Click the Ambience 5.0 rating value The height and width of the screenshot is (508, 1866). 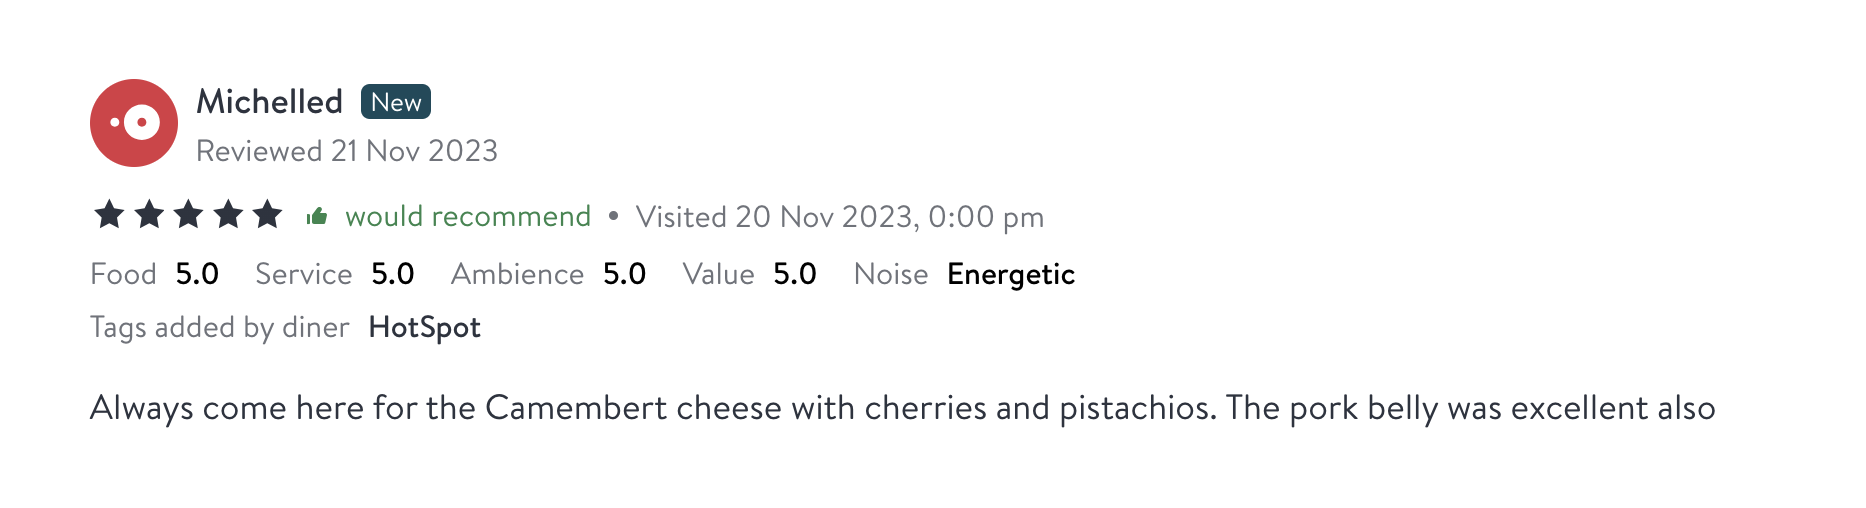coord(624,274)
